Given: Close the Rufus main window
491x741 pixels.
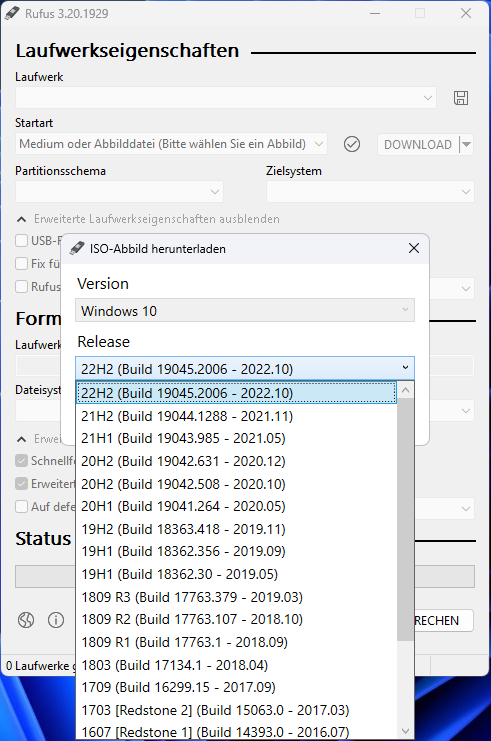Looking at the screenshot, I should click(x=466, y=13).
